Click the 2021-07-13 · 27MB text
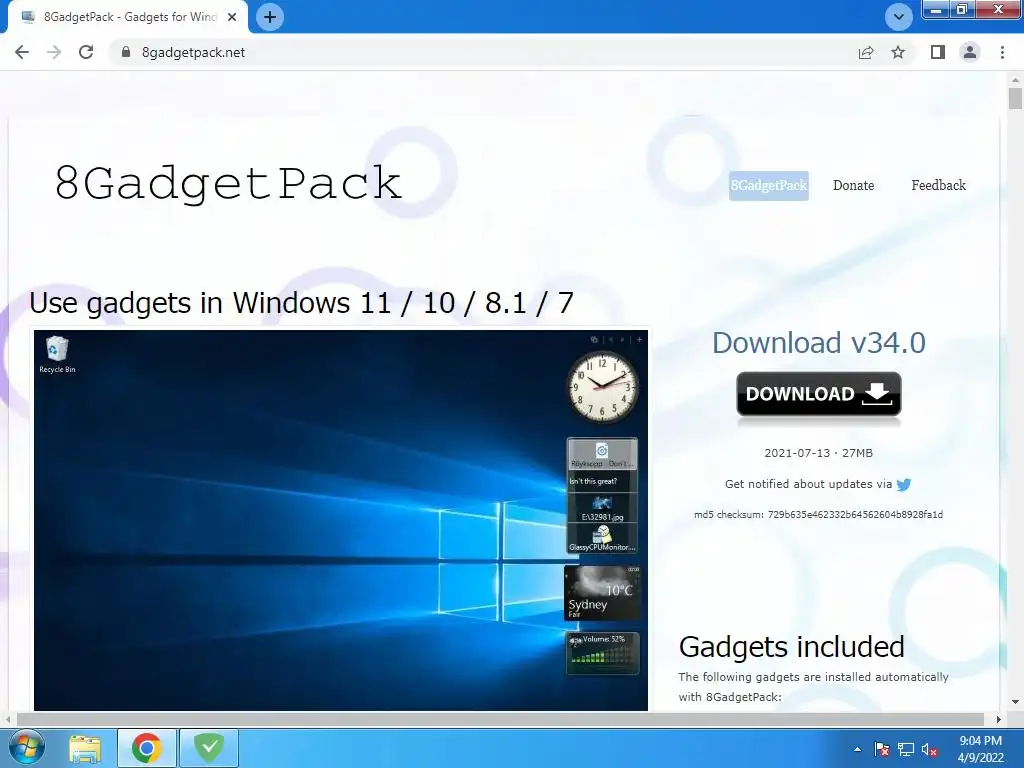 (818, 453)
